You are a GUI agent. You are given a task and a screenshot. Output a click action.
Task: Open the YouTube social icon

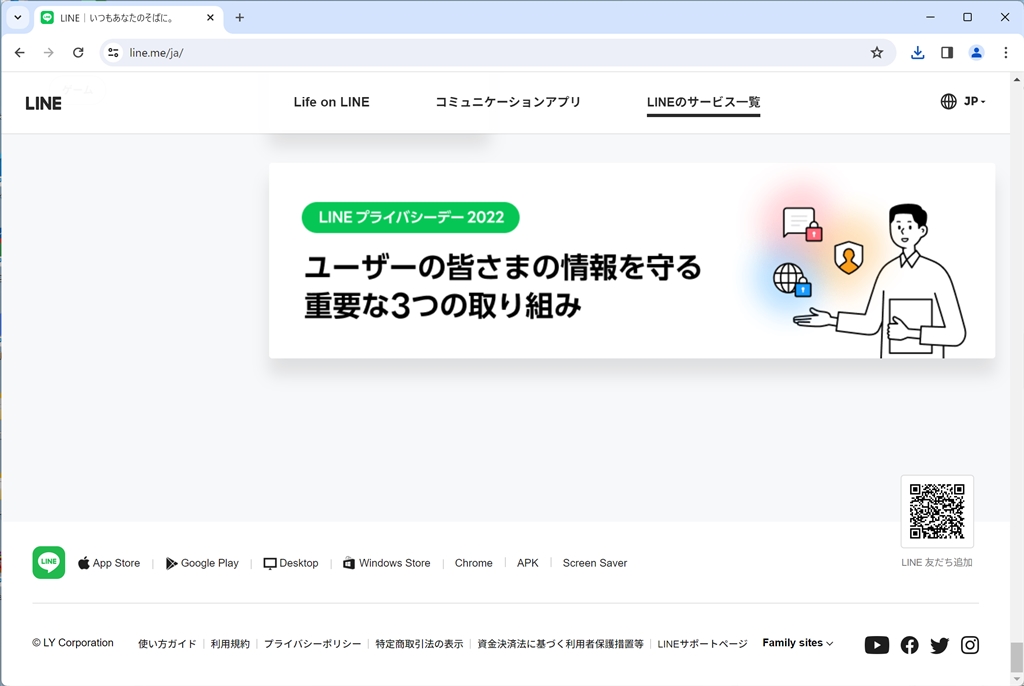[876, 645]
